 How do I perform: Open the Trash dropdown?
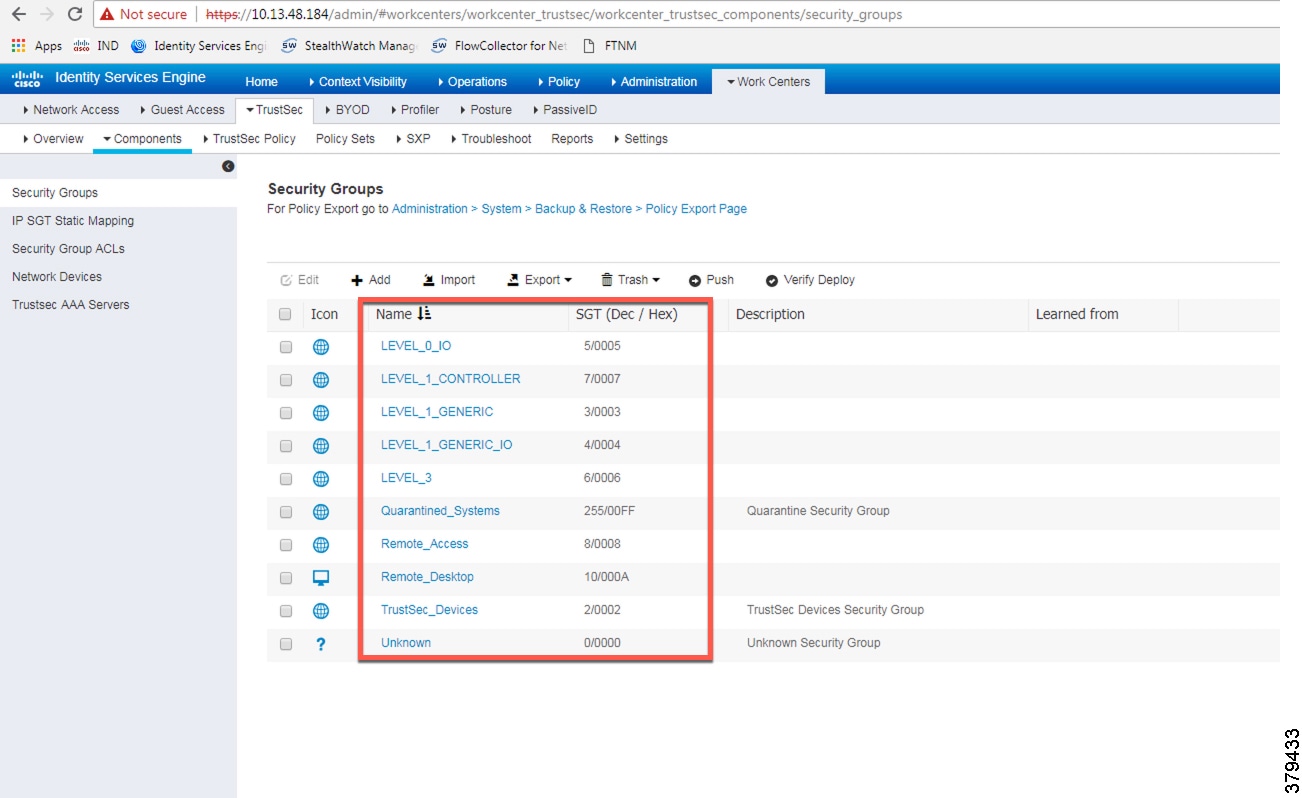631,280
